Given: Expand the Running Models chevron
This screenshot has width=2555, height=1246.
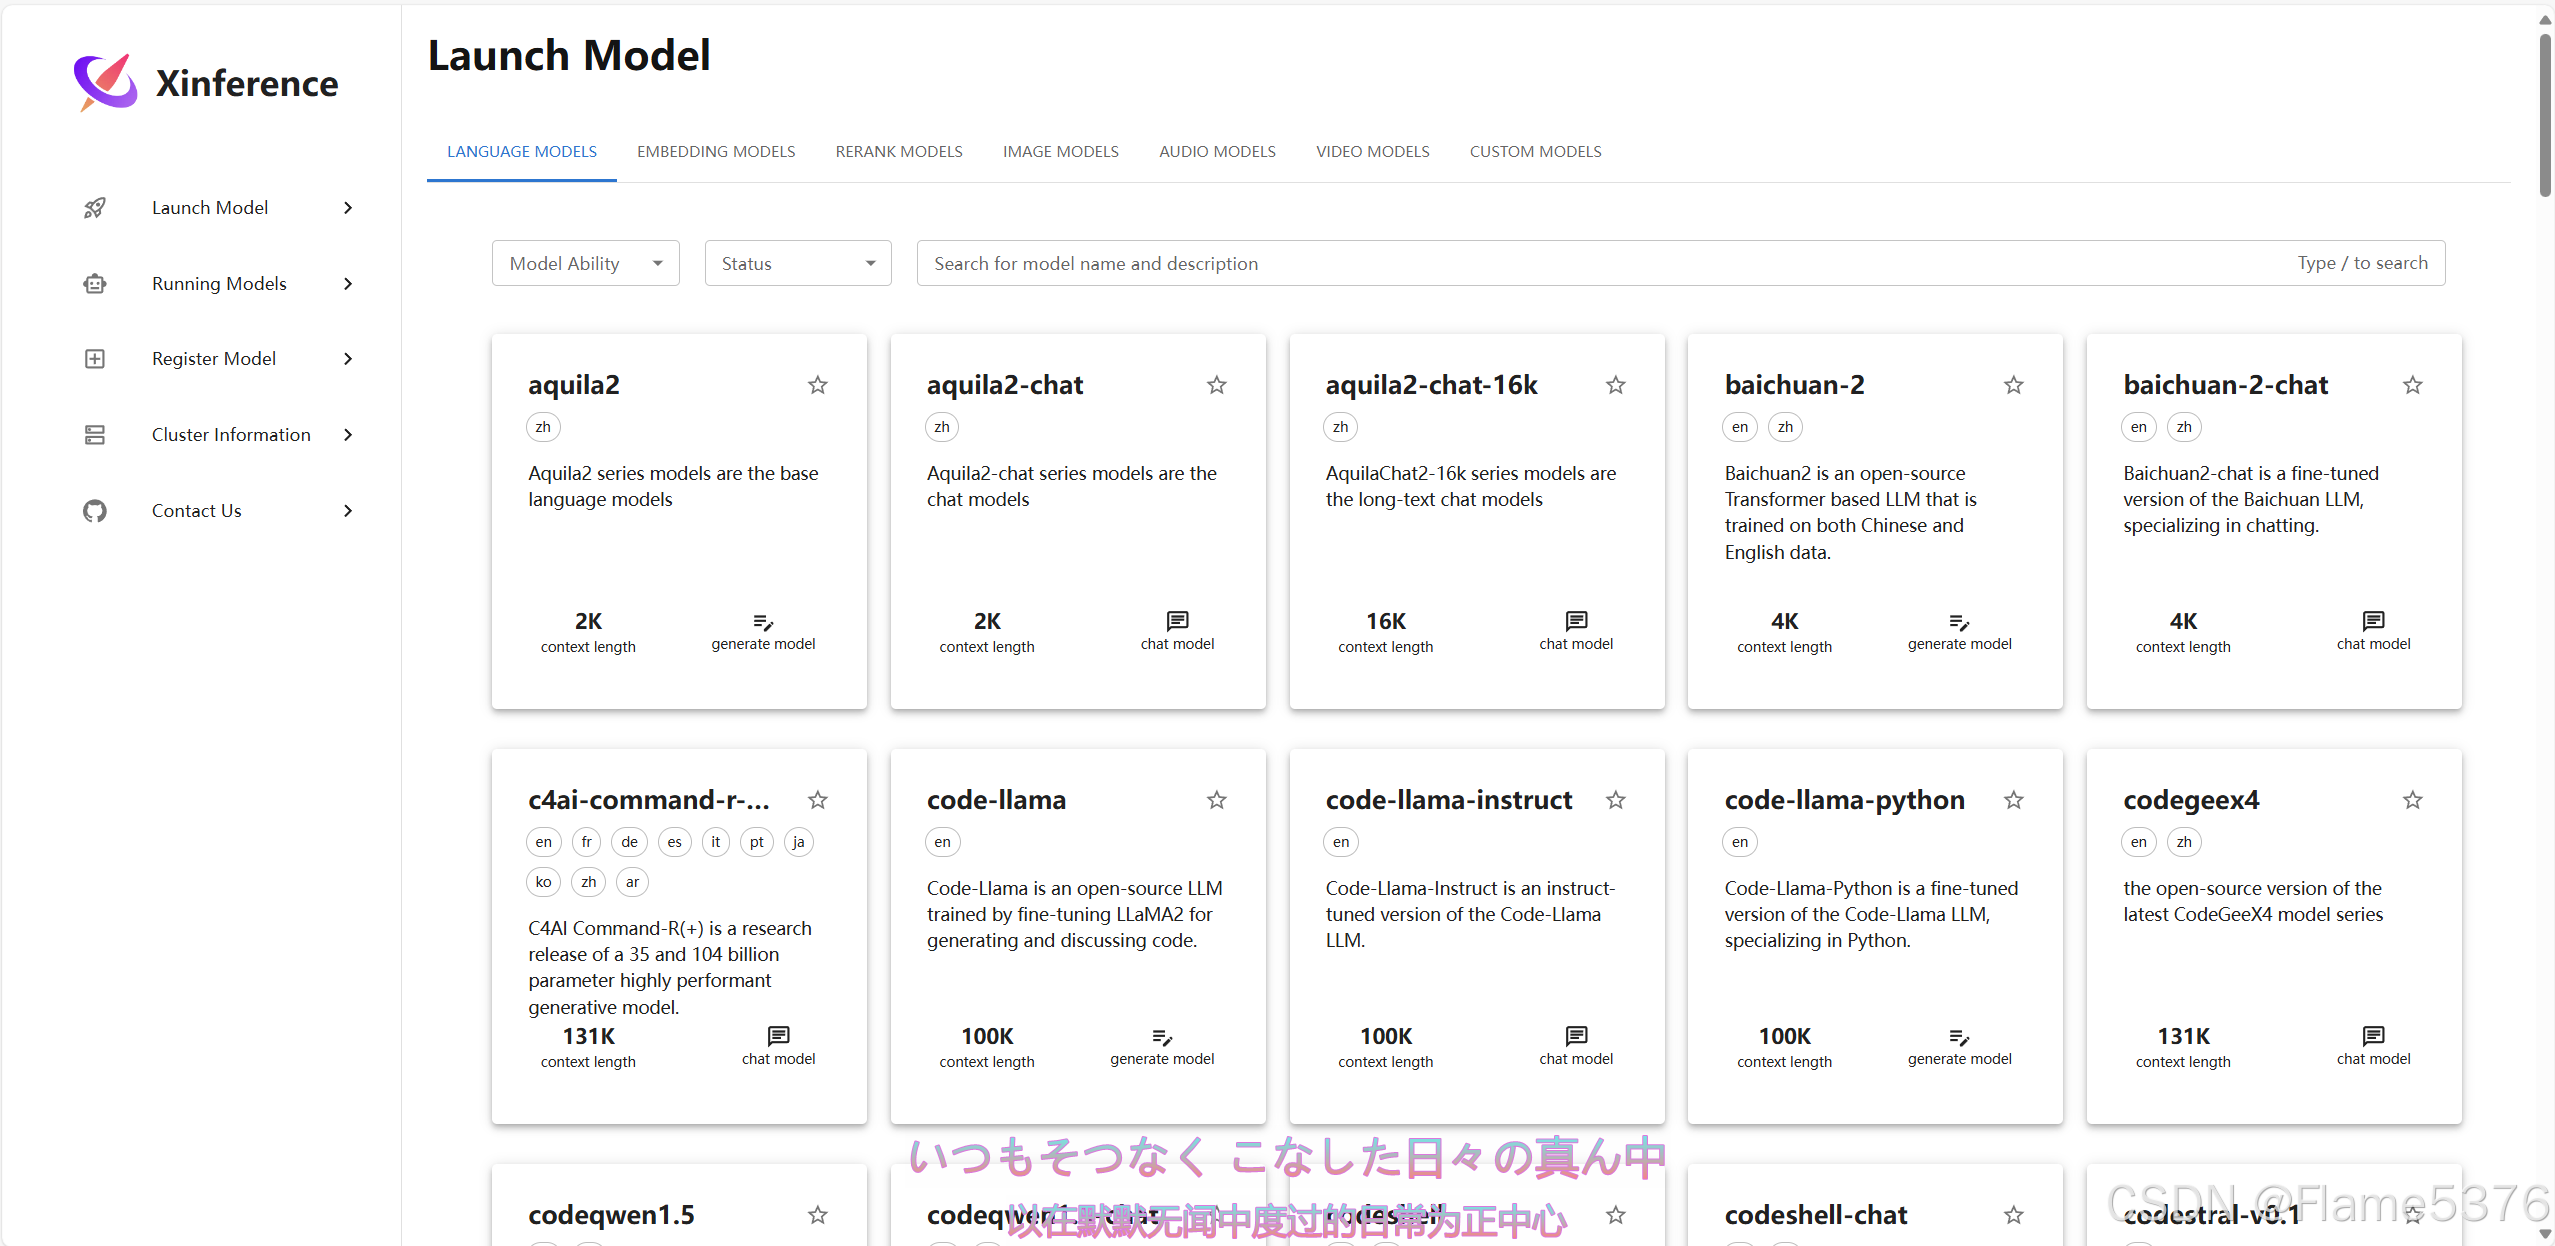Looking at the screenshot, I should 348,284.
